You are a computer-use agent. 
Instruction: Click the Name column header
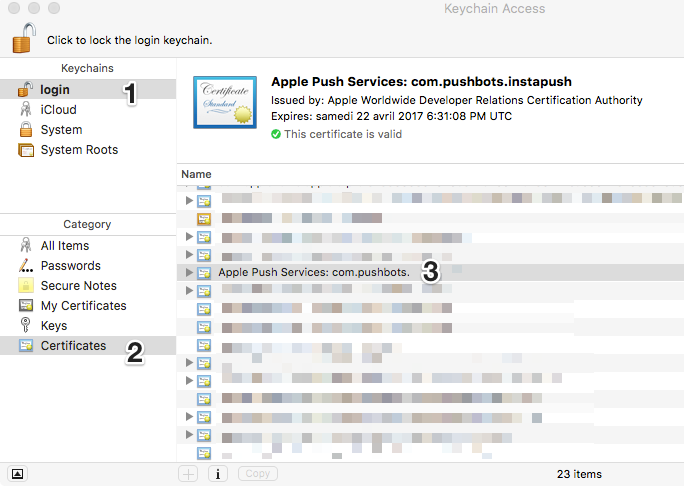coord(196,174)
